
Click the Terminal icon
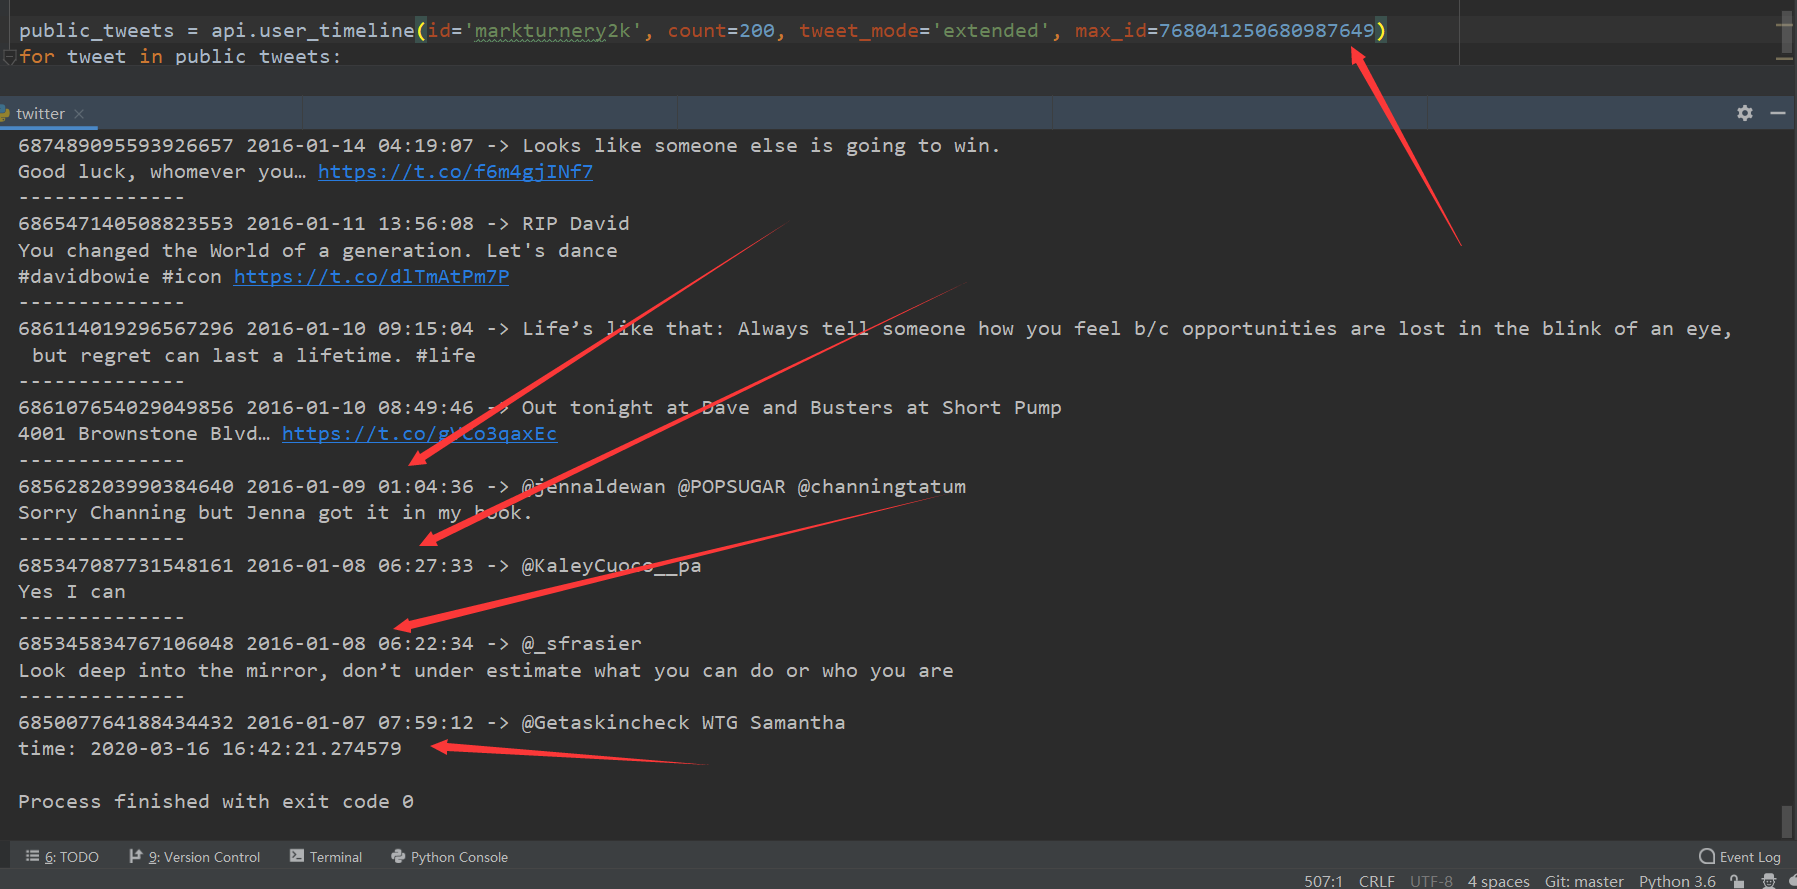click(x=297, y=856)
